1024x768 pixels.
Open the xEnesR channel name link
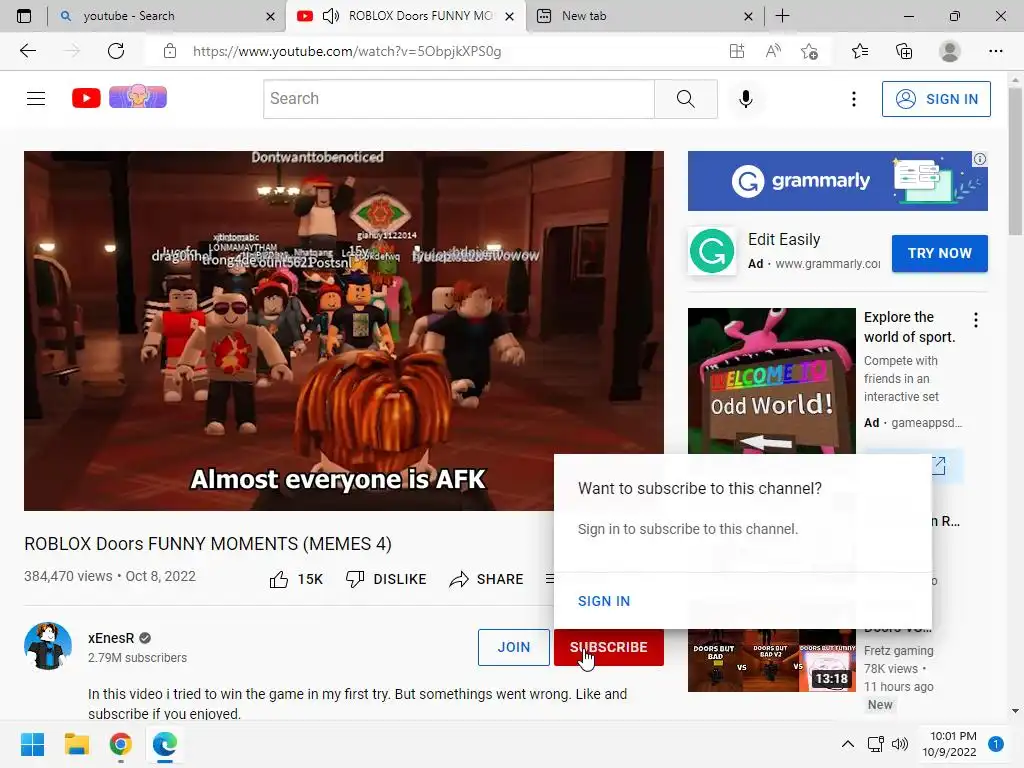click(x=111, y=638)
